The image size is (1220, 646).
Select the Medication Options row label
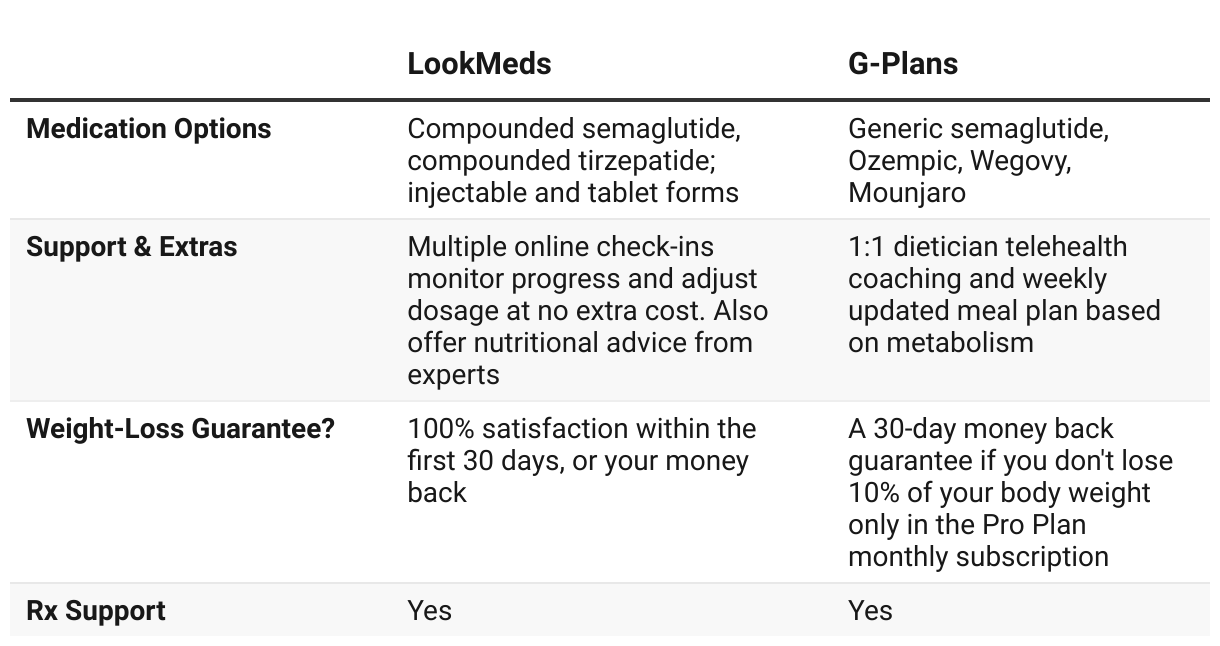[x=149, y=129]
